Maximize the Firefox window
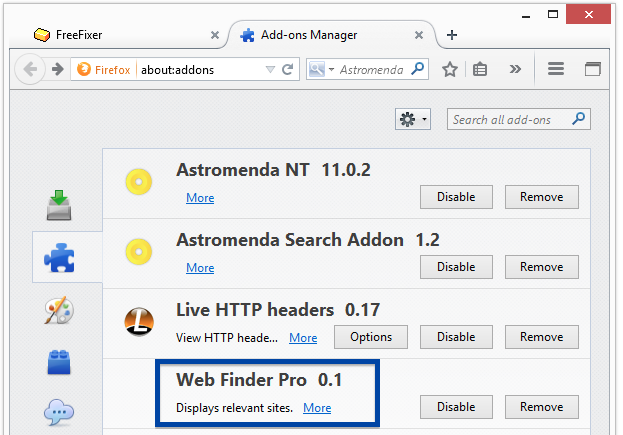Image resolution: width=623 pixels, height=435 pixels. [x=553, y=14]
